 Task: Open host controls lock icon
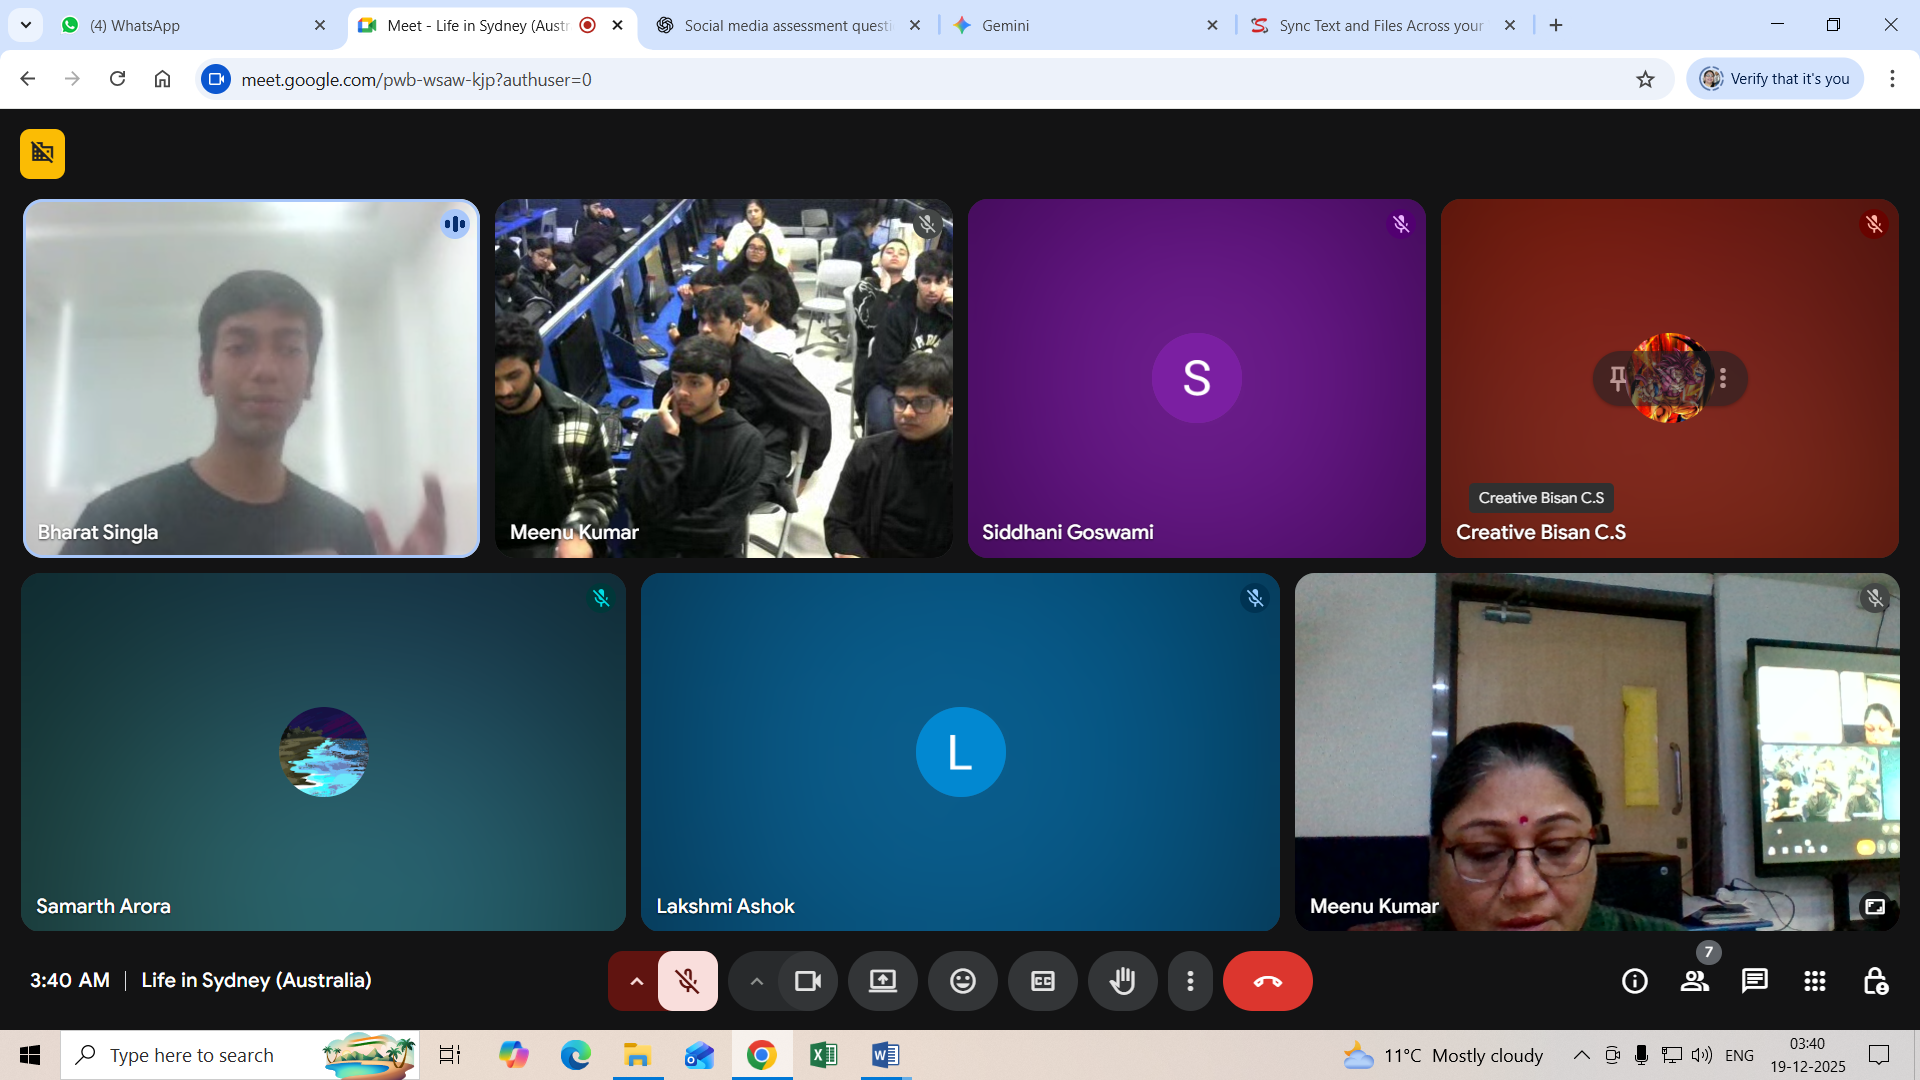pyautogui.click(x=1875, y=981)
